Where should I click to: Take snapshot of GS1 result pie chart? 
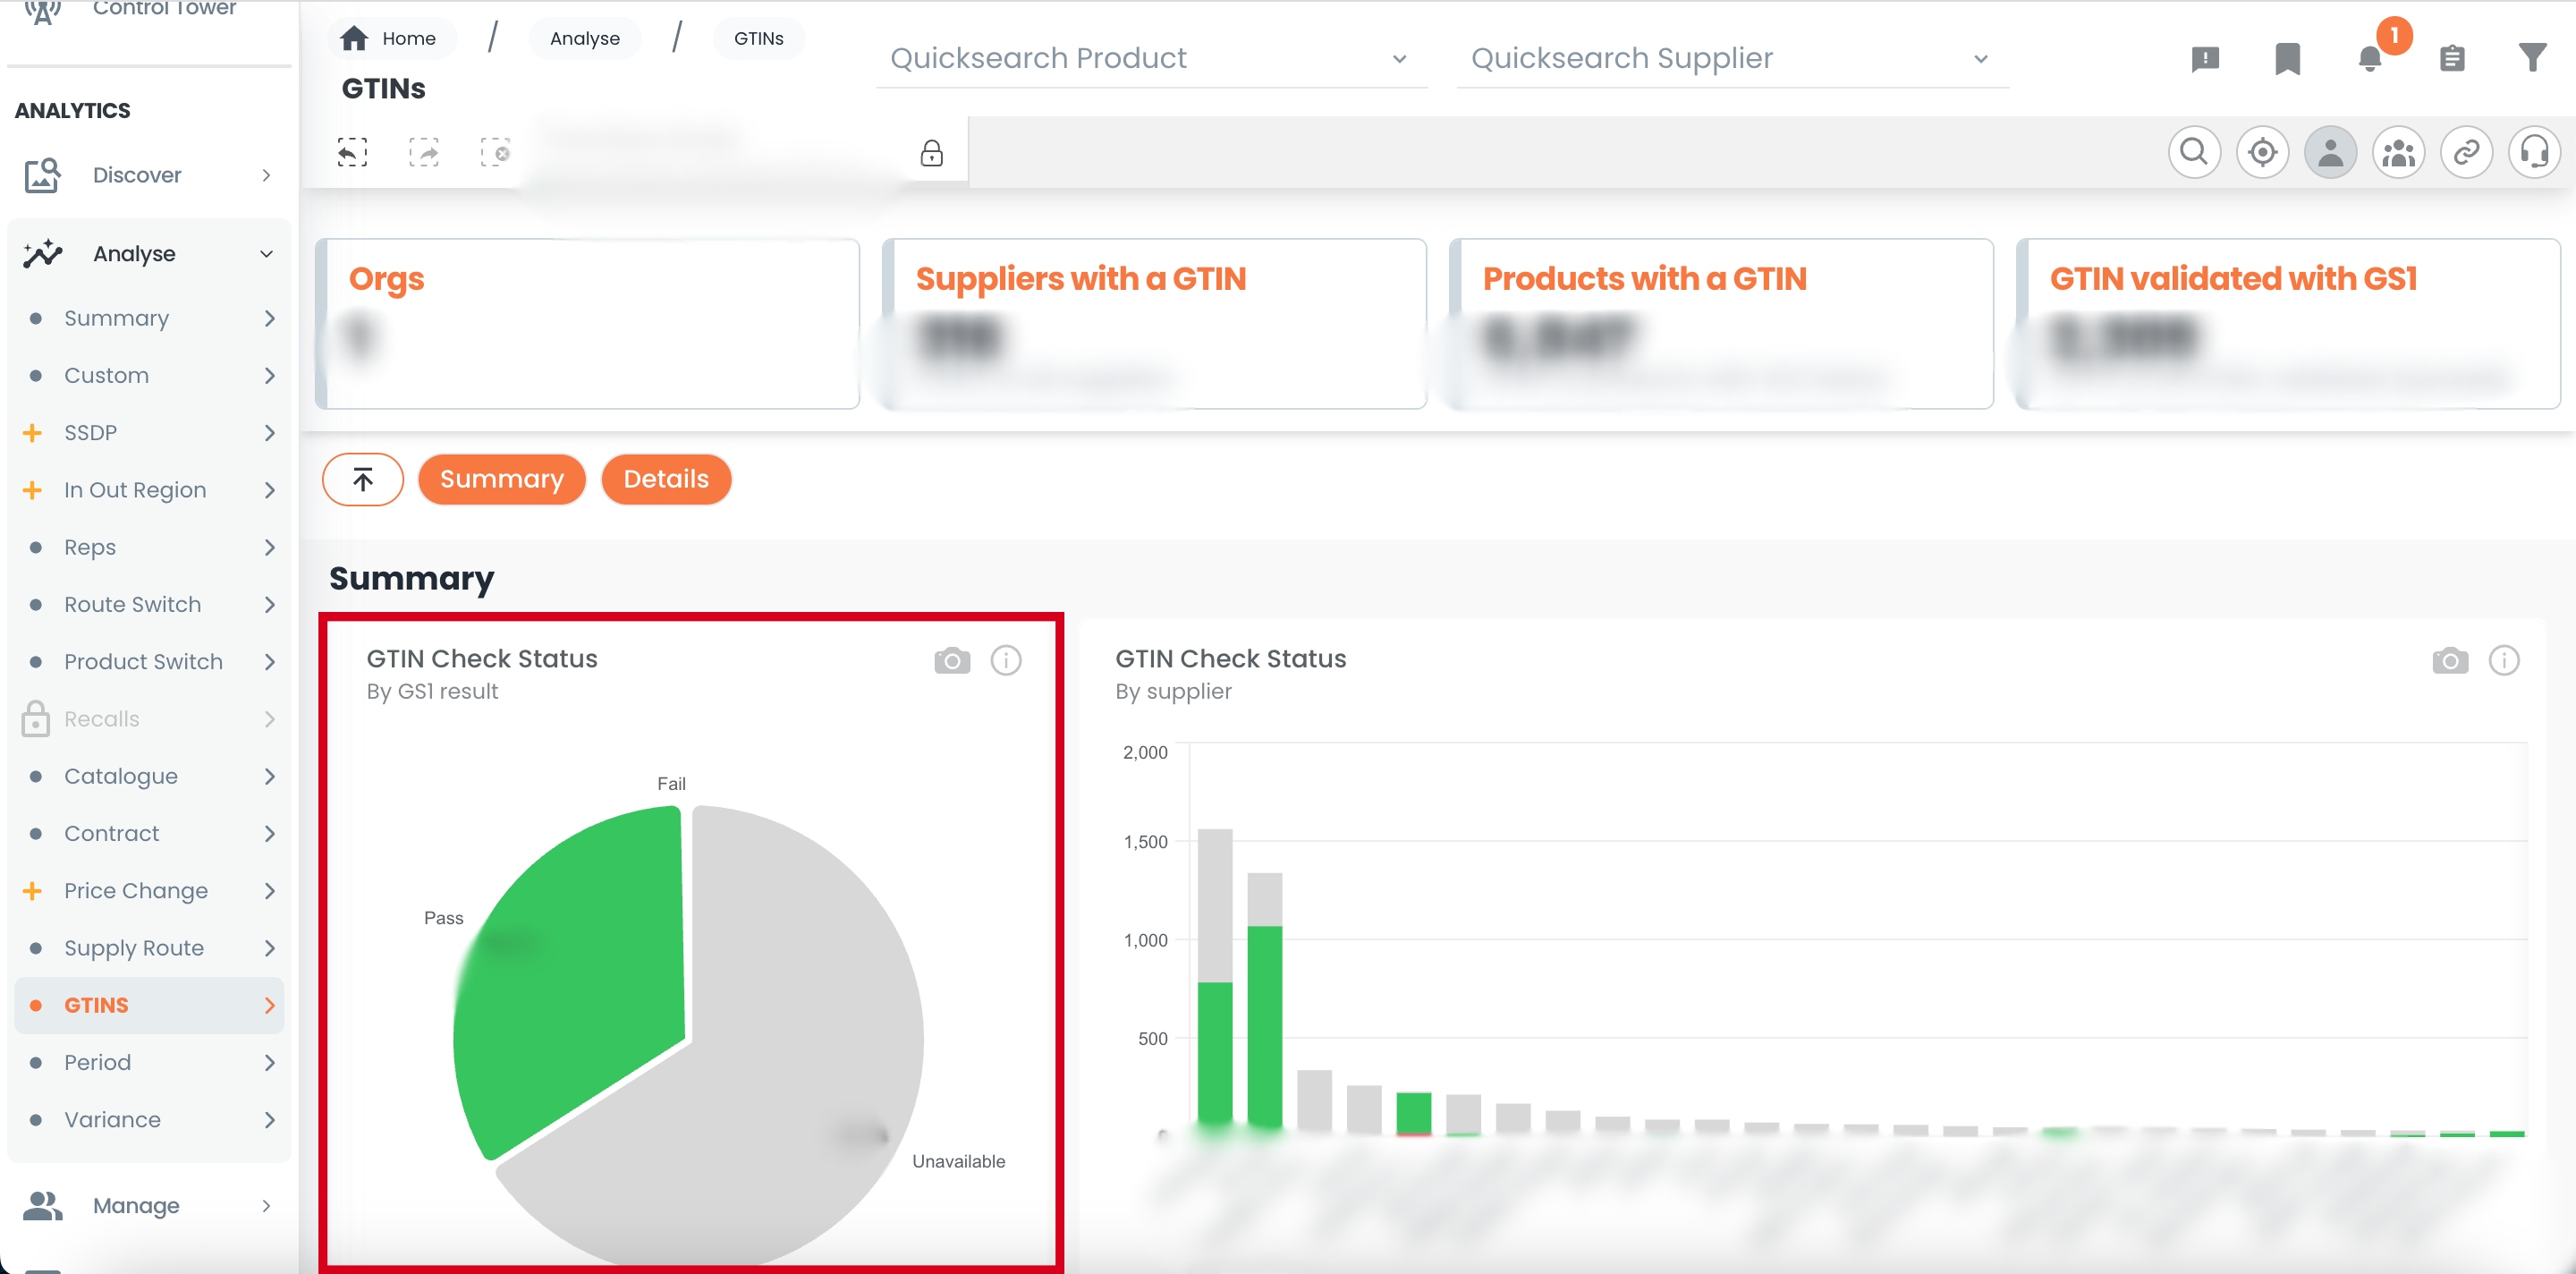[952, 660]
